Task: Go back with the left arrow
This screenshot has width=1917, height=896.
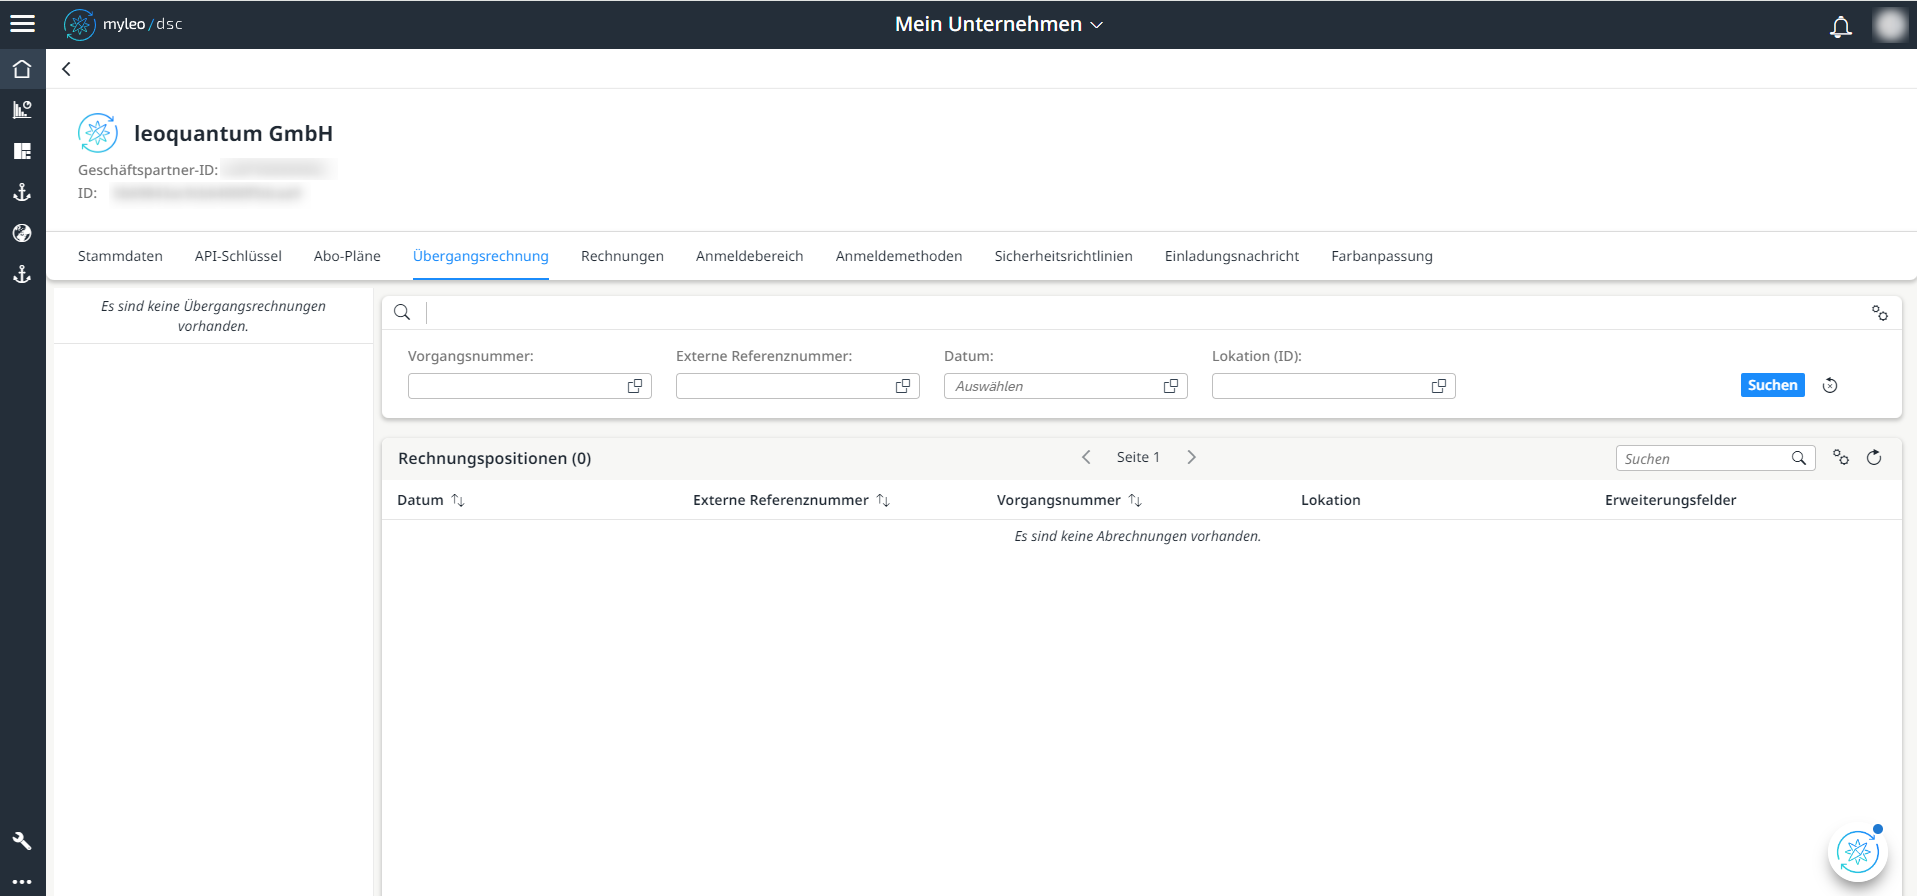Action: [66, 69]
